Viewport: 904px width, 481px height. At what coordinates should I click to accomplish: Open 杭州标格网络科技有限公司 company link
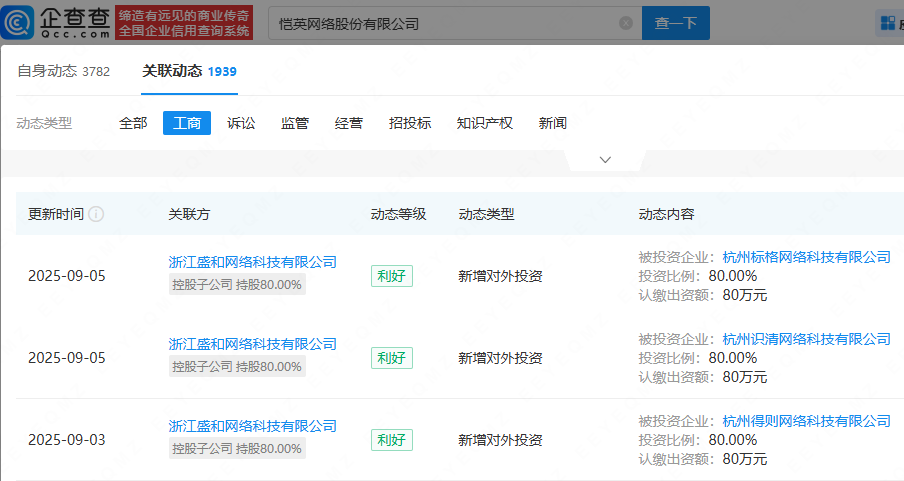806,257
